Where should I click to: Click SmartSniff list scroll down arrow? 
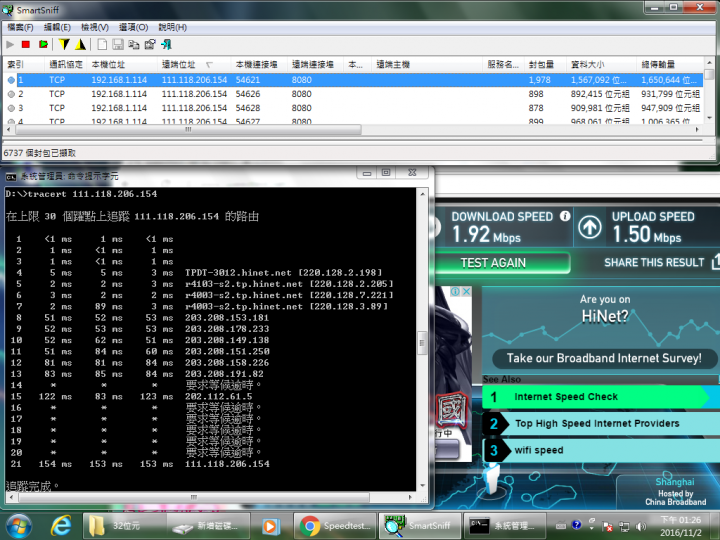click(709, 118)
